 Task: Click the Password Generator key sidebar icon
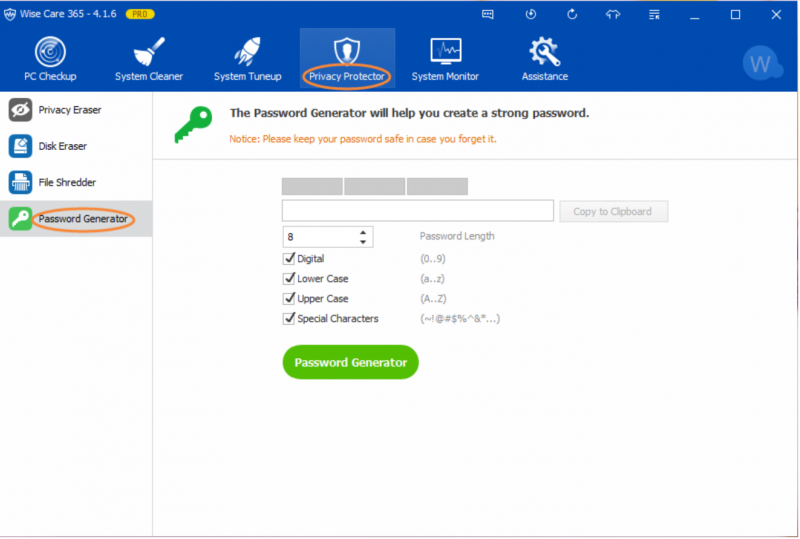click(x=20, y=218)
